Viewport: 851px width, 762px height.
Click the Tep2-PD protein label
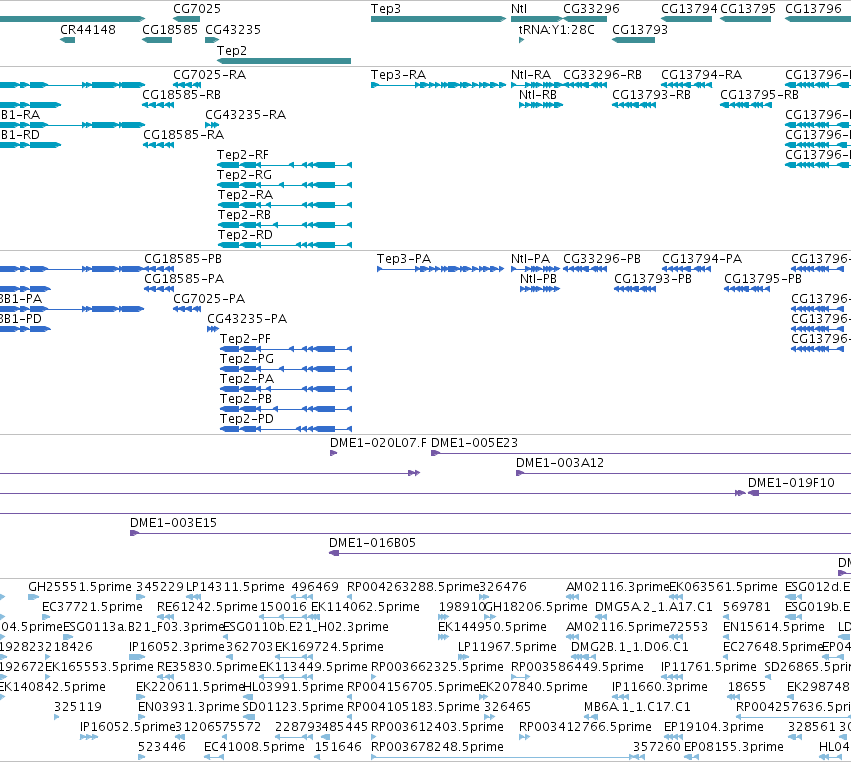[x=247, y=418]
